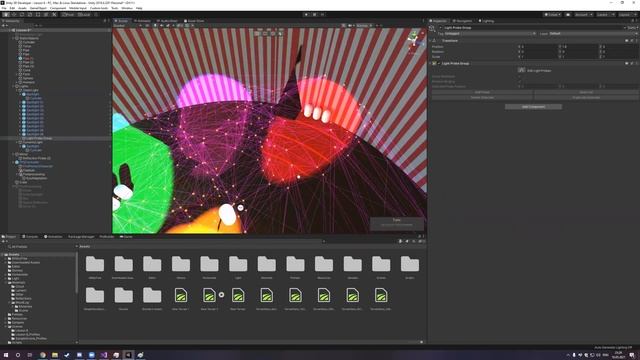Select the Move tool
The image size is (640, 360).
click(x=14, y=14)
